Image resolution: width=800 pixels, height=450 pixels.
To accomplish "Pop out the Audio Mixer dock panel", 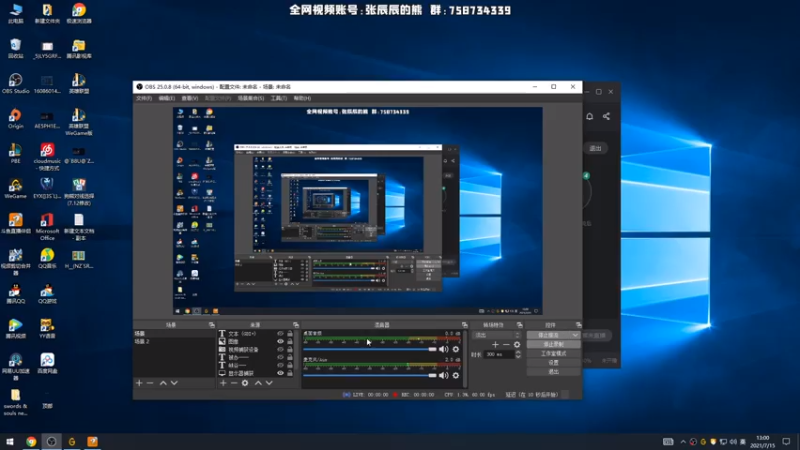I will coord(464,325).
